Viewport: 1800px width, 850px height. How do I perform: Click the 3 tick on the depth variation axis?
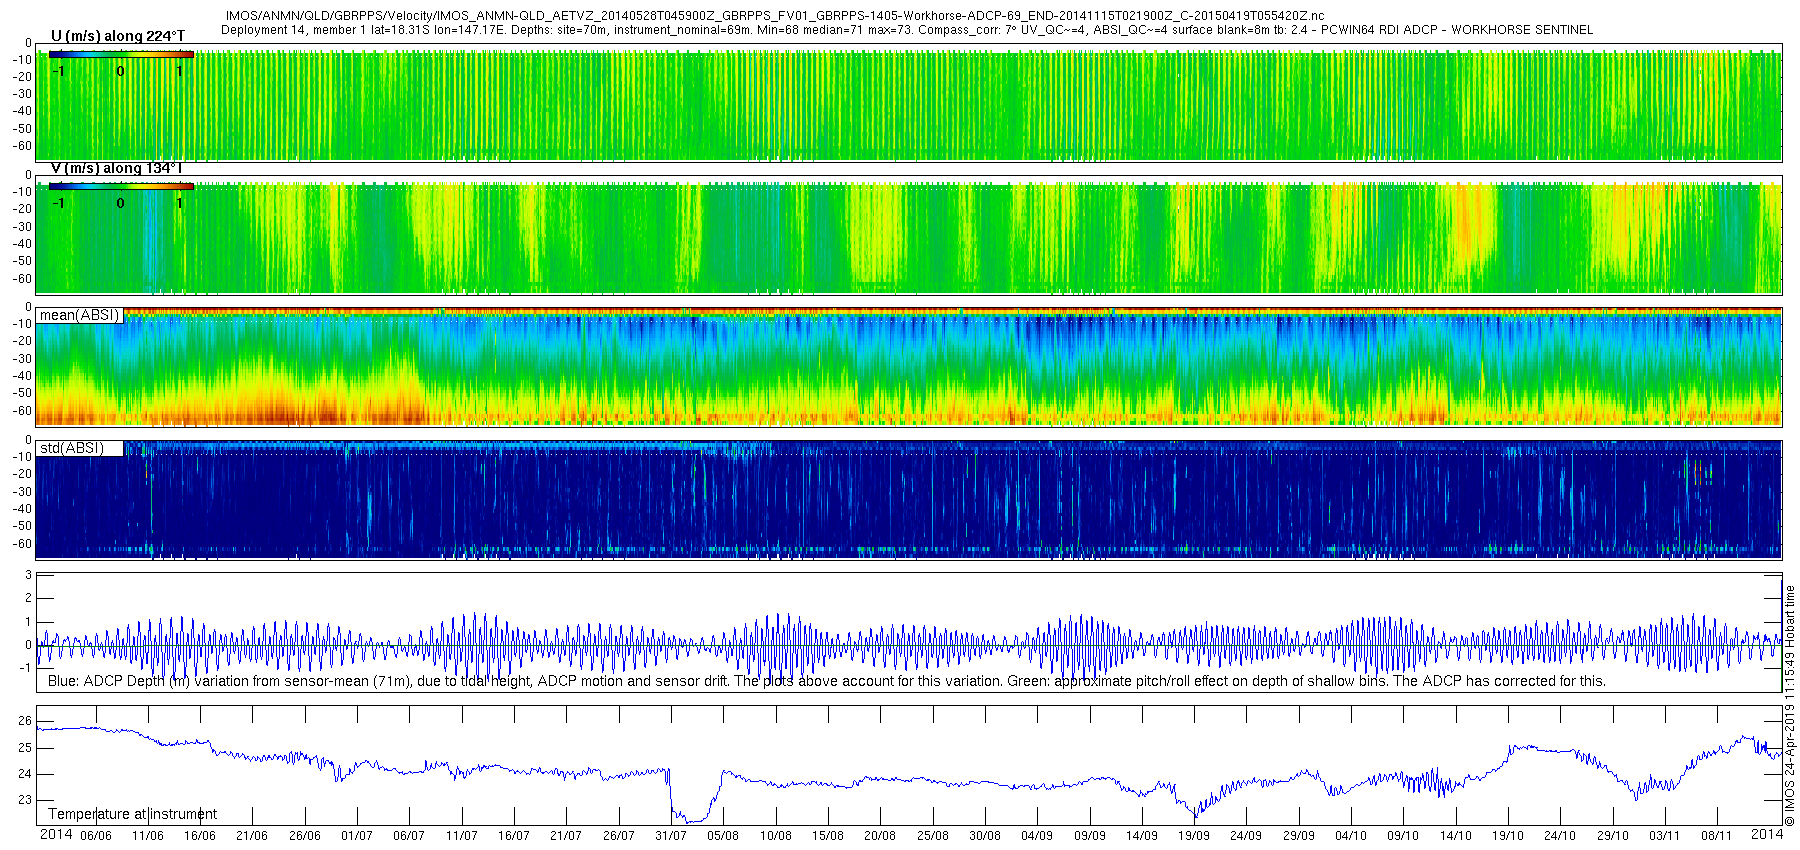[29, 575]
